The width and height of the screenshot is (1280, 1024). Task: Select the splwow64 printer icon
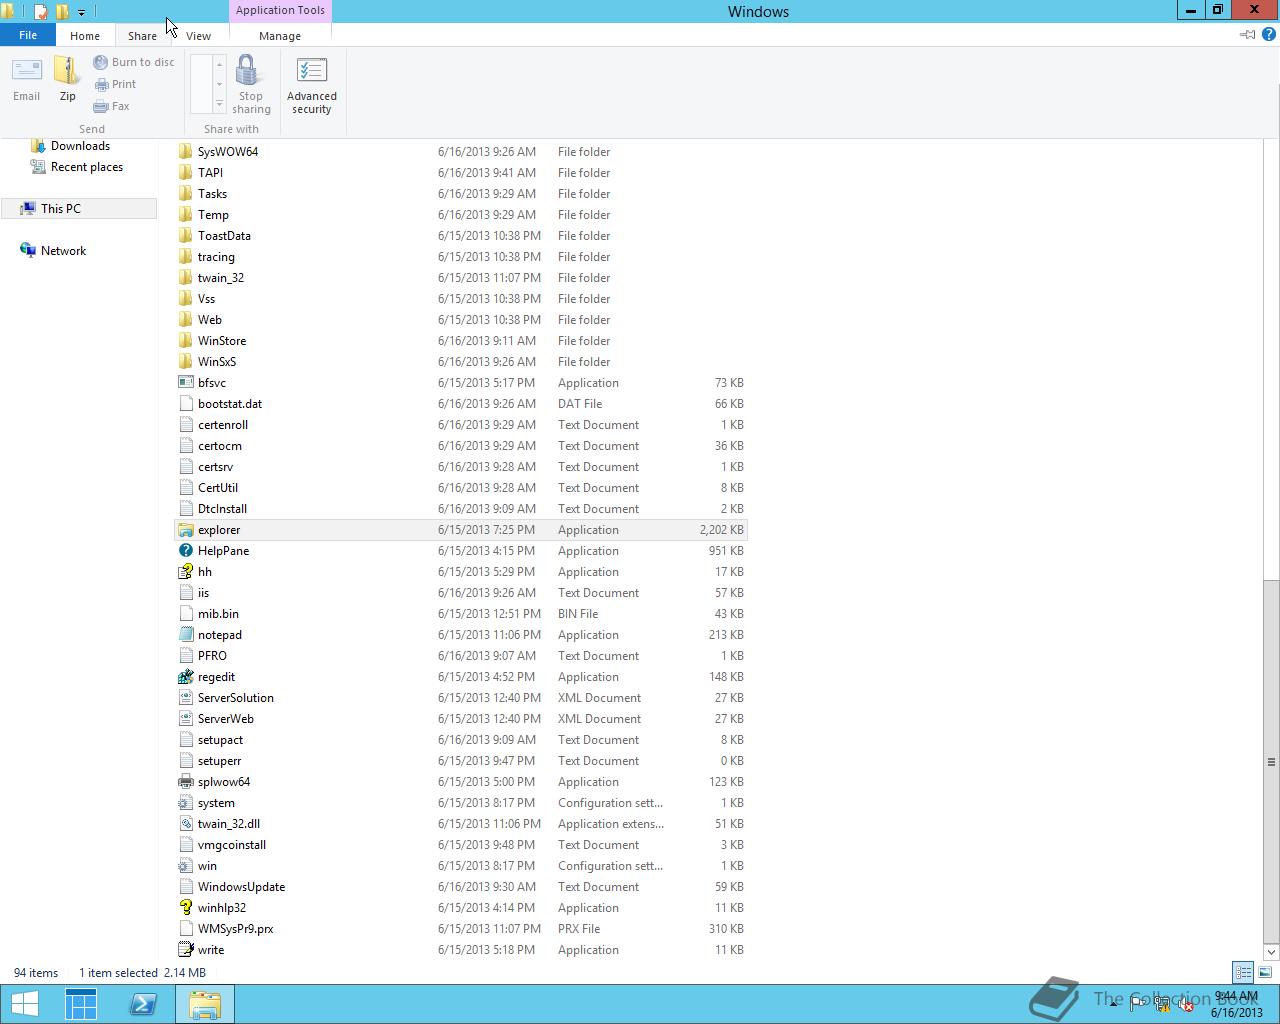(186, 782)
